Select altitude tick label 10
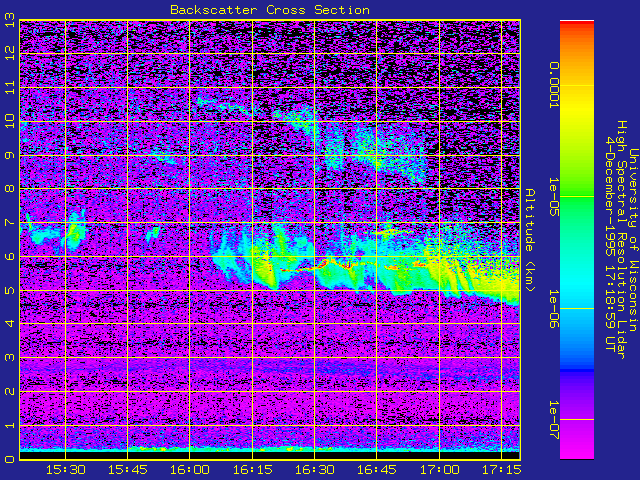The width and height of the screenshot is (640, 480). pyautogui.click(x=10, y=121)
